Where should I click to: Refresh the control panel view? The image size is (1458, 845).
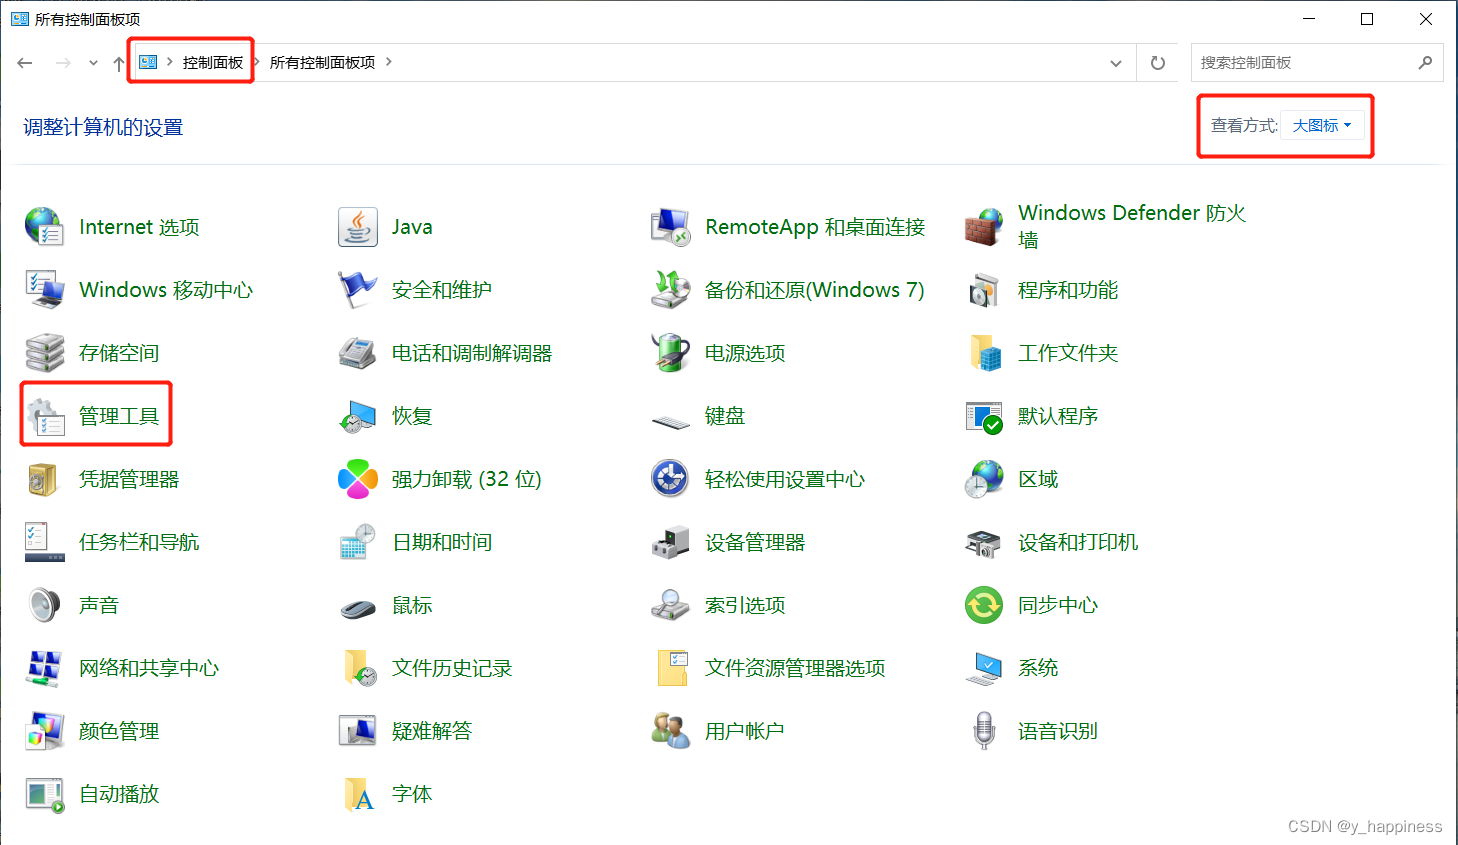tap(1158, 63)
